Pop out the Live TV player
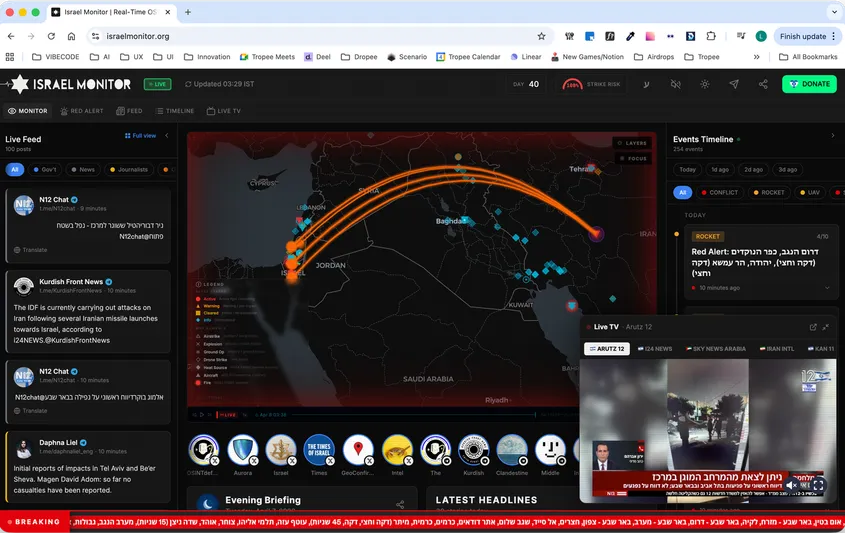The width and height of the screenshot is (845, 533). tap(813, 327)
